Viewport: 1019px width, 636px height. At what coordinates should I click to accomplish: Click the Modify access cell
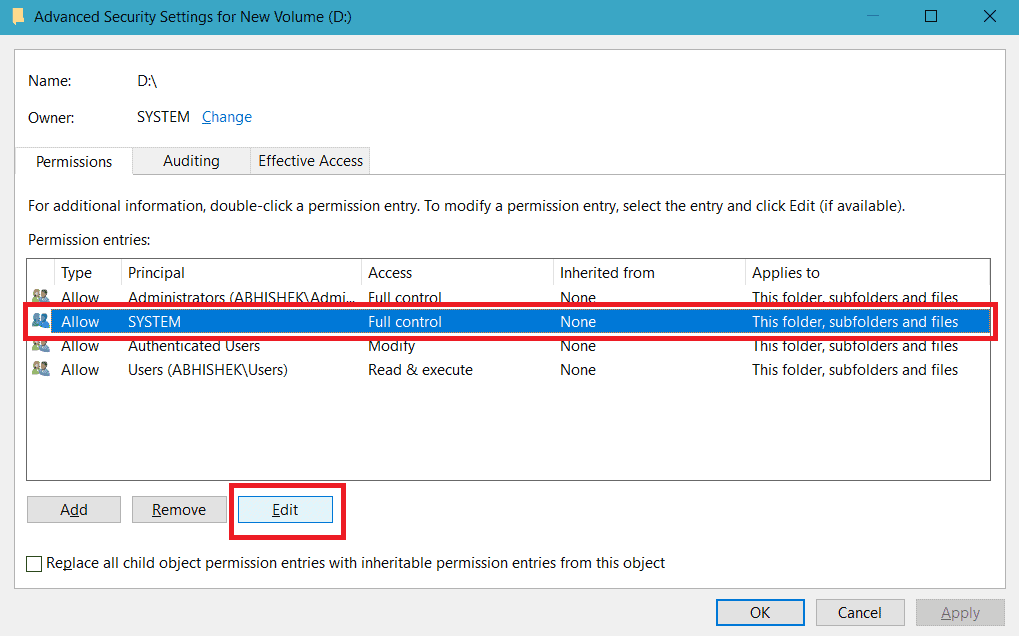point(391,346)
